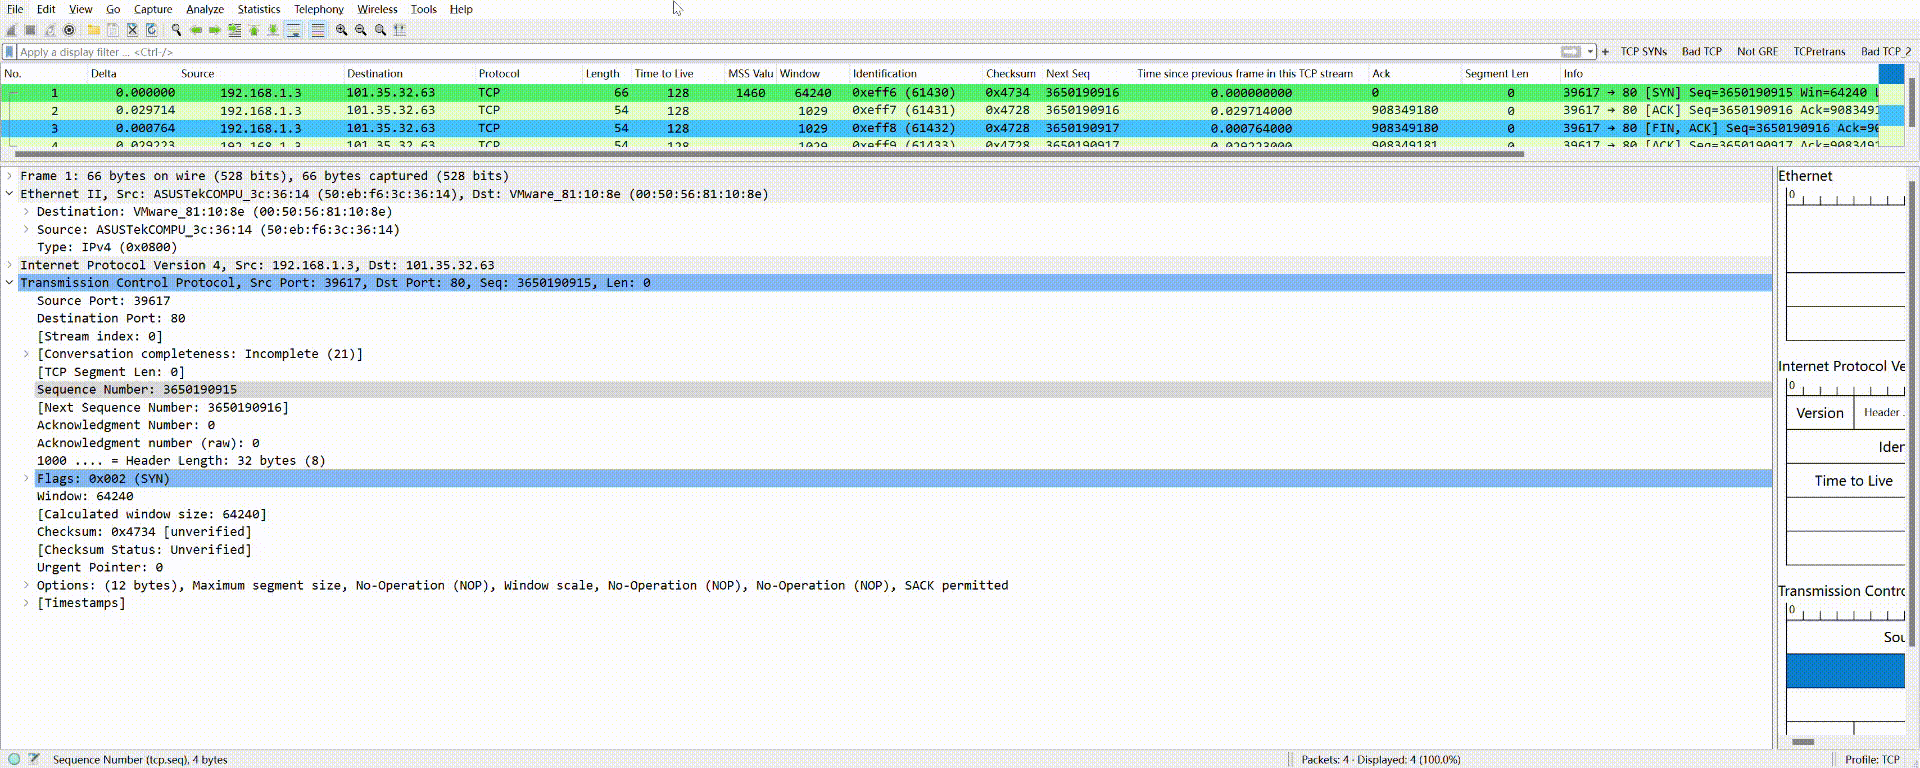Image resolution: width=1920 pixels, height=768 pixels.
Task: Apply the TCP SYNs filter button
Action: [x=1643, y=52]
